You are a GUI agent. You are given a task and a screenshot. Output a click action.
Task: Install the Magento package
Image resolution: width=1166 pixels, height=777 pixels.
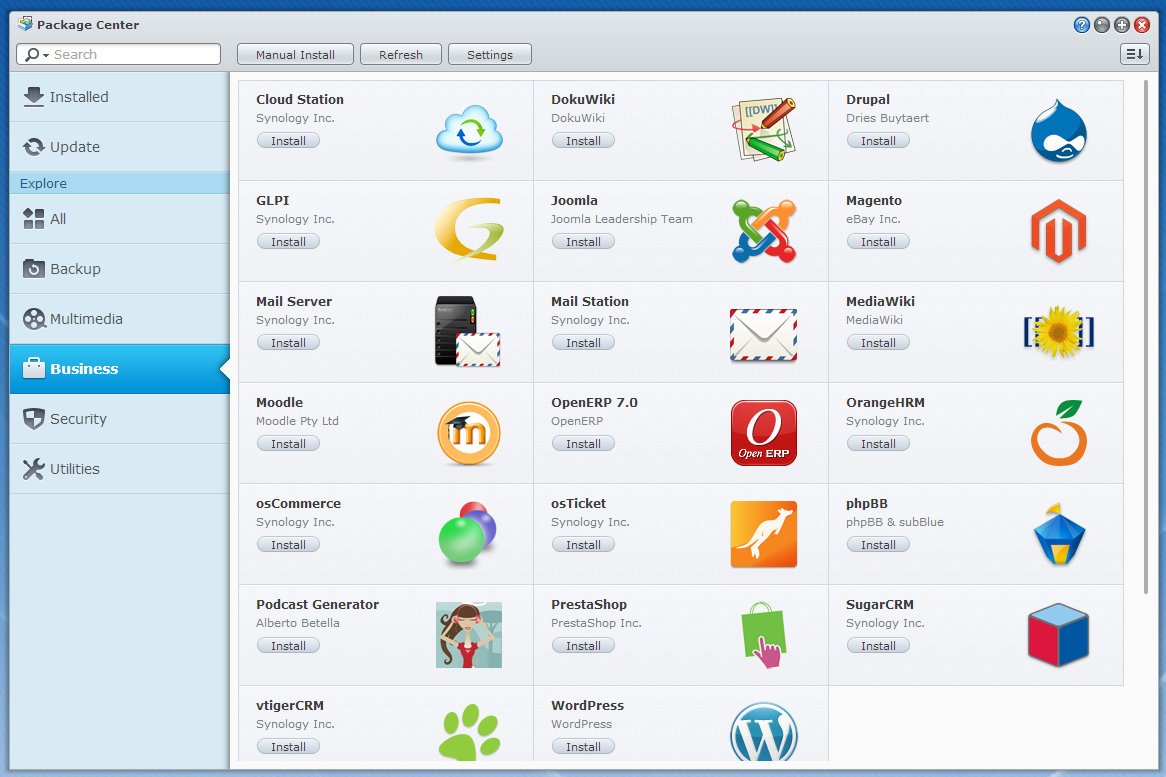pos(878,242)
